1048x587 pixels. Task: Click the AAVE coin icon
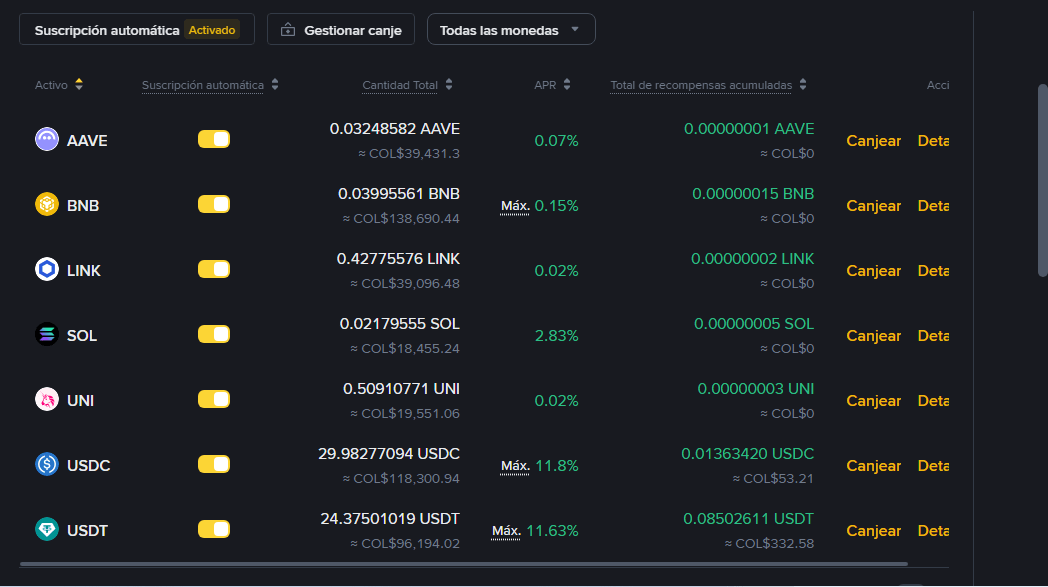pos(47,139)
